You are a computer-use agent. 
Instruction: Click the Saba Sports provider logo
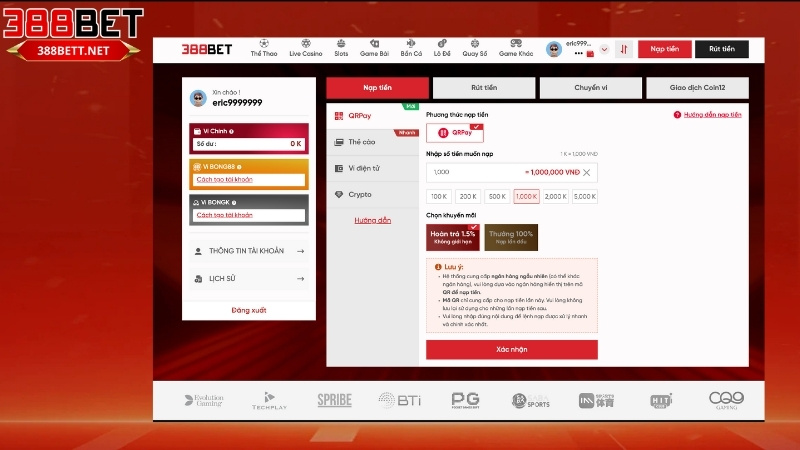pyautogui.click(x=531, y=401)
